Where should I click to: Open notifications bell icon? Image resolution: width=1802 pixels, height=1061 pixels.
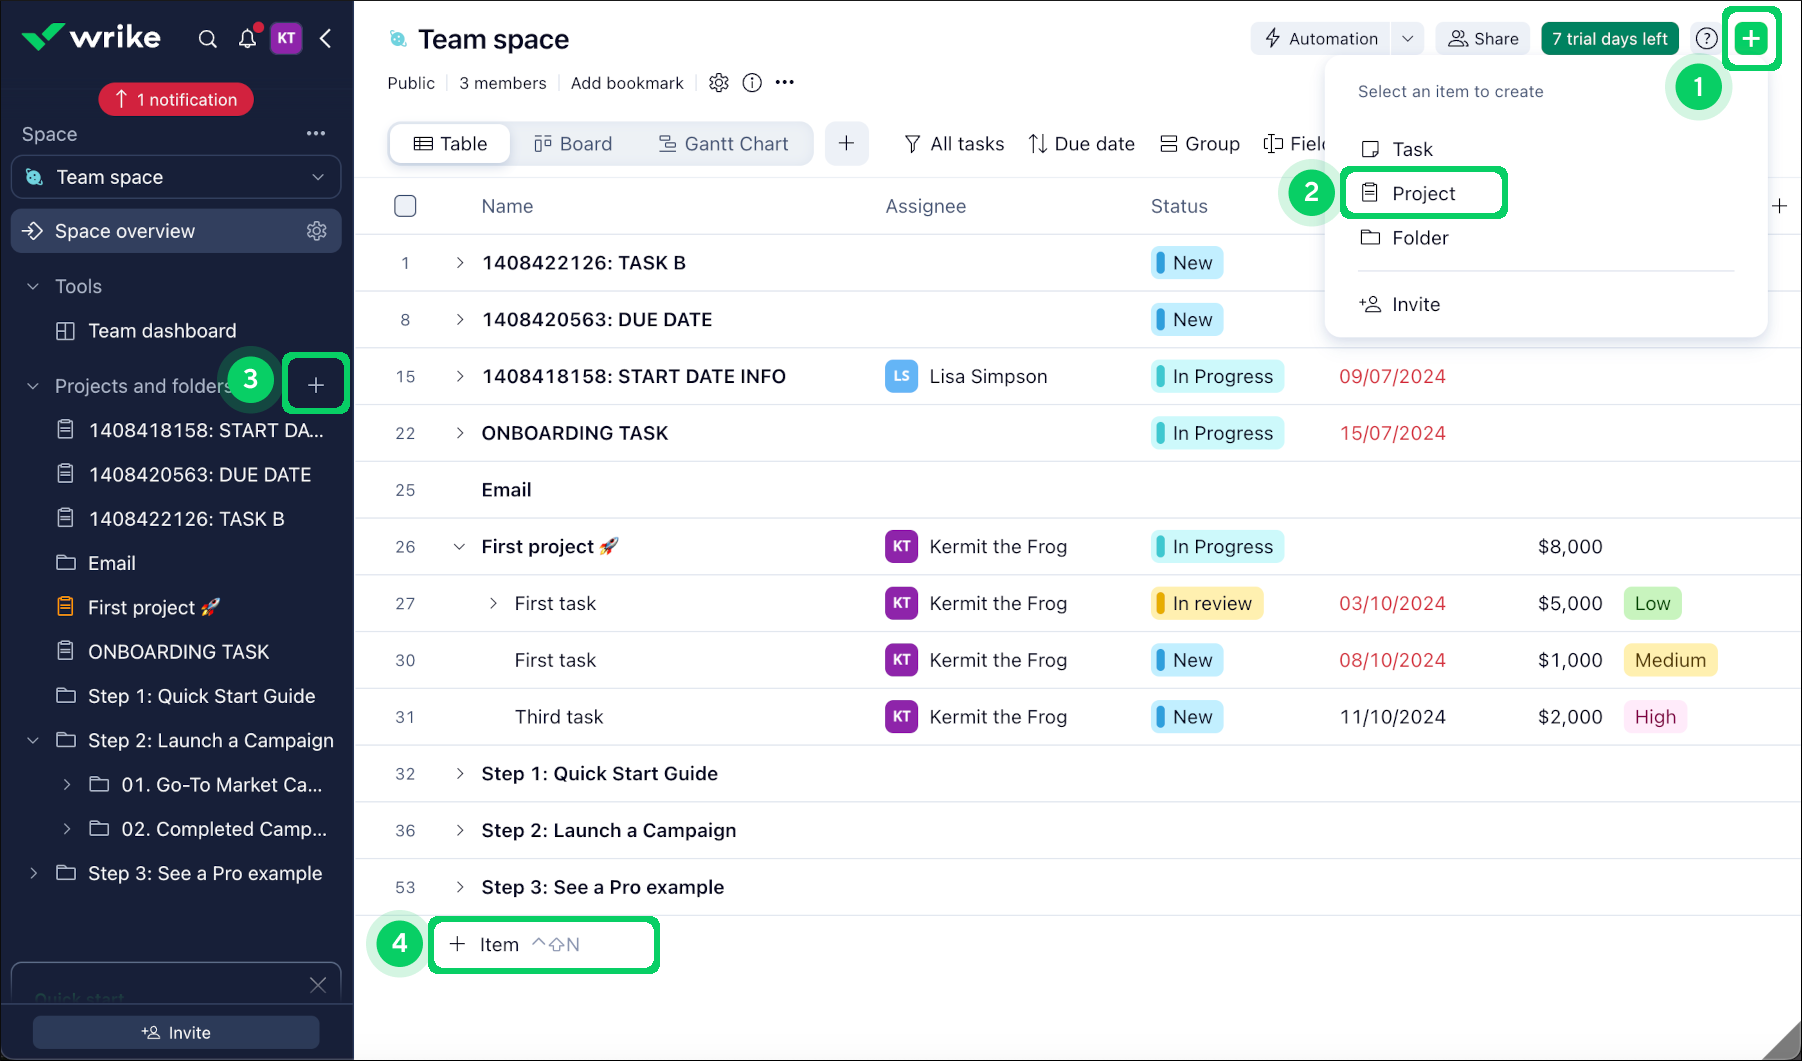click(247, 39)
